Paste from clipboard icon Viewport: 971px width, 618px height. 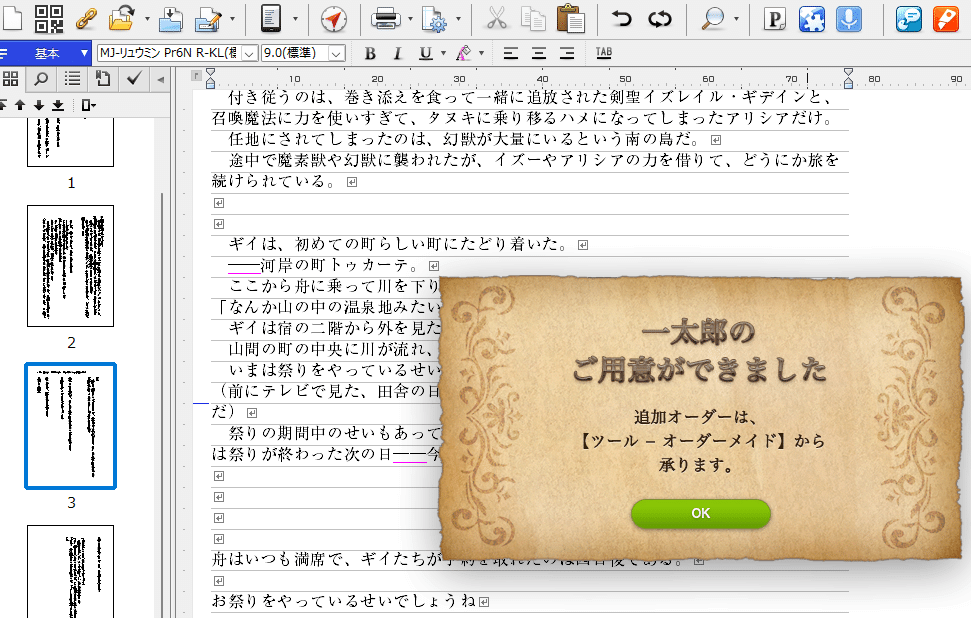(x=570, y=19)
